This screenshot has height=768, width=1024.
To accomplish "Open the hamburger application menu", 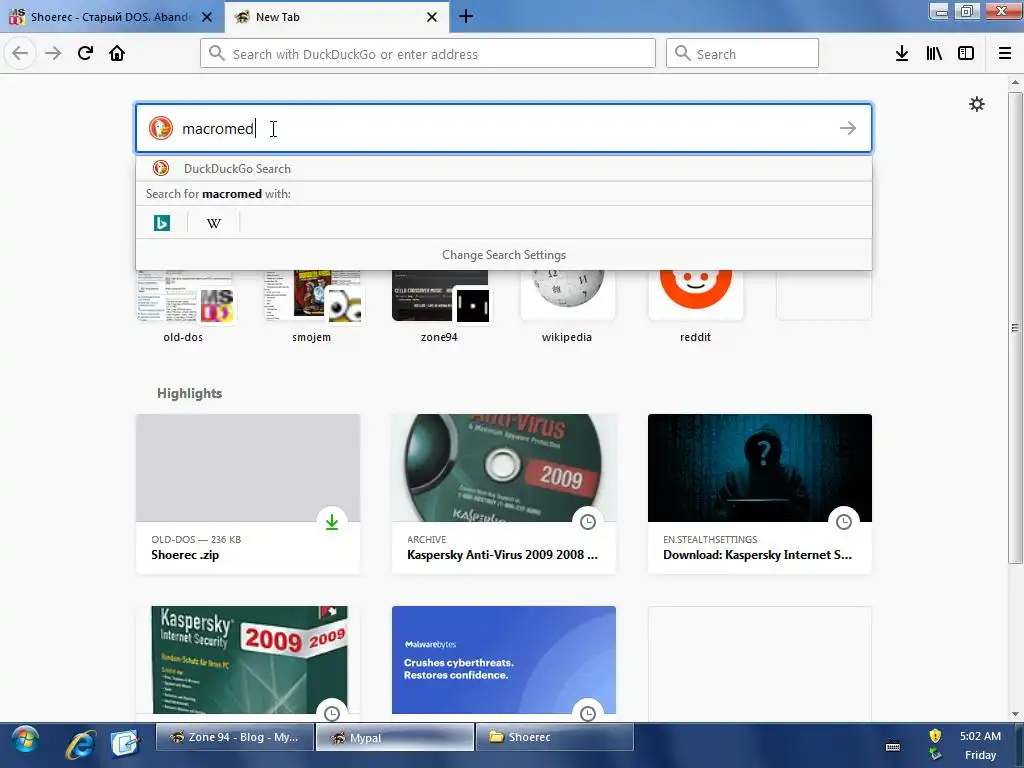I will click(1005, 54).
